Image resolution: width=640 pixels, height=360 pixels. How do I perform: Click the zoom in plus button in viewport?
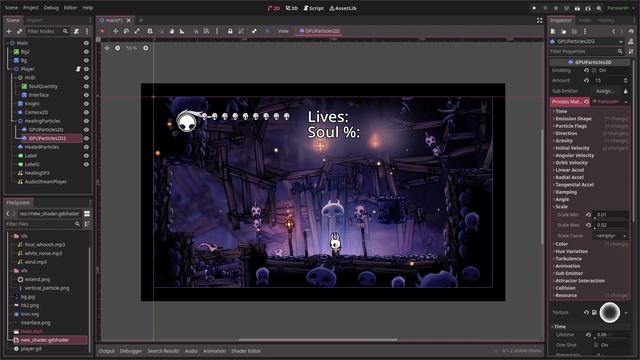[146, 48]
